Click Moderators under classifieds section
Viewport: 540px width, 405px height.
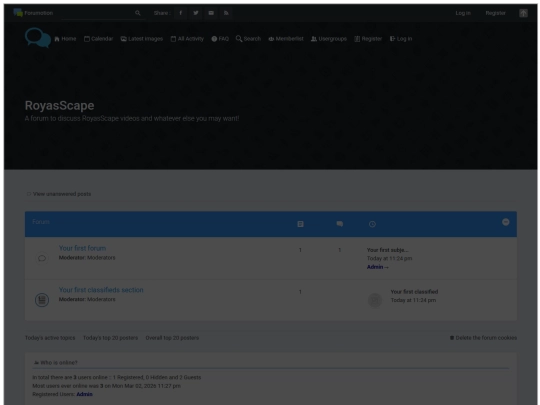(101, 299)
